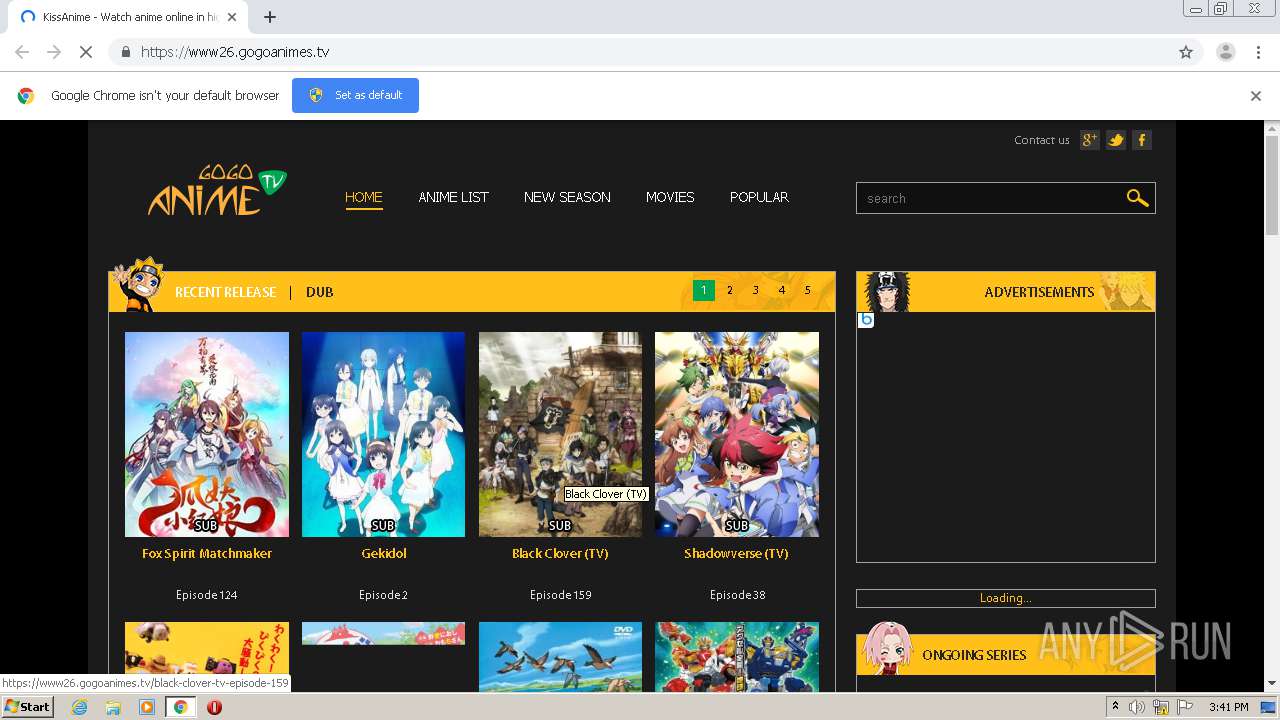Click the GoGoAnime TV logo

pyautogui.click(x=217, y=190)
